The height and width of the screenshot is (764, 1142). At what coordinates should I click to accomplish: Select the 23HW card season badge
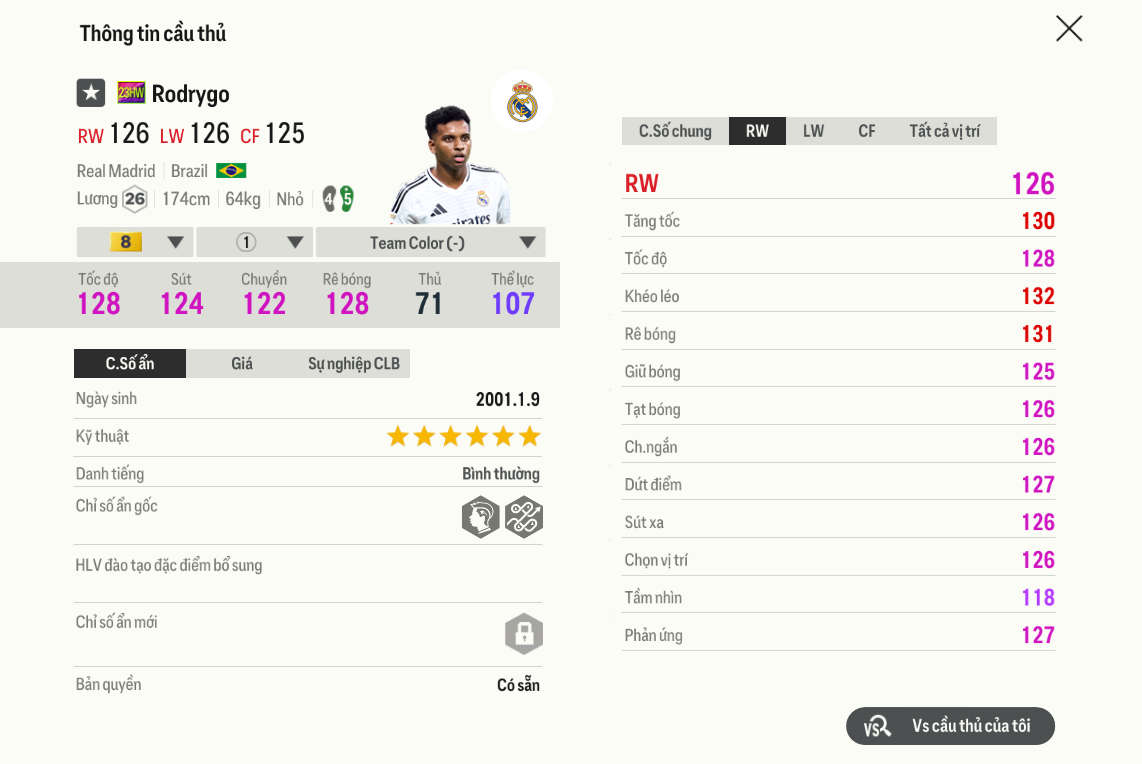click(129, 92)
